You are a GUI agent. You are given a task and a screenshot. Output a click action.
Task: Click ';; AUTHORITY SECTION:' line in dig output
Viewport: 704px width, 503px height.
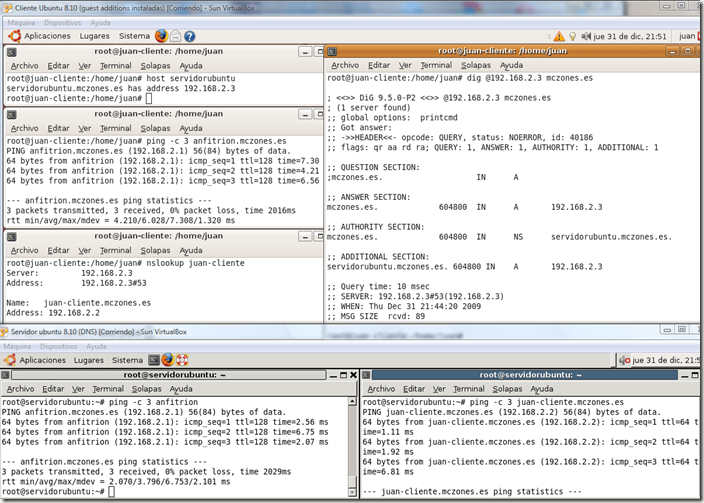point(375,227)
